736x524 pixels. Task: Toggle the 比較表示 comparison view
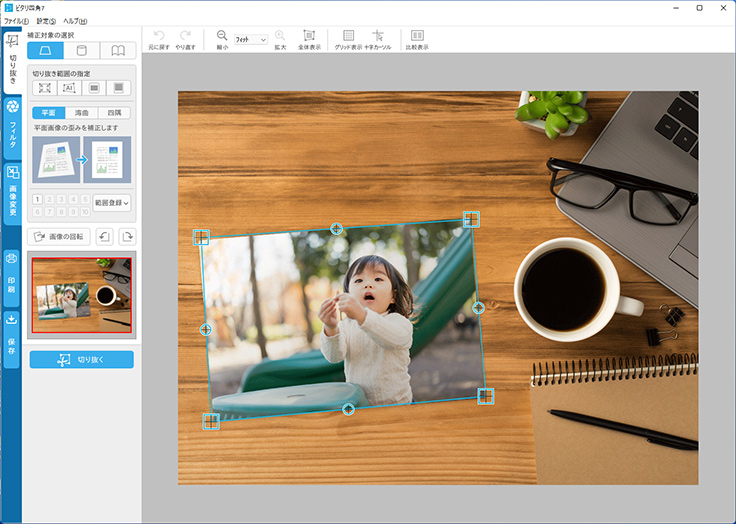(417, 36)
